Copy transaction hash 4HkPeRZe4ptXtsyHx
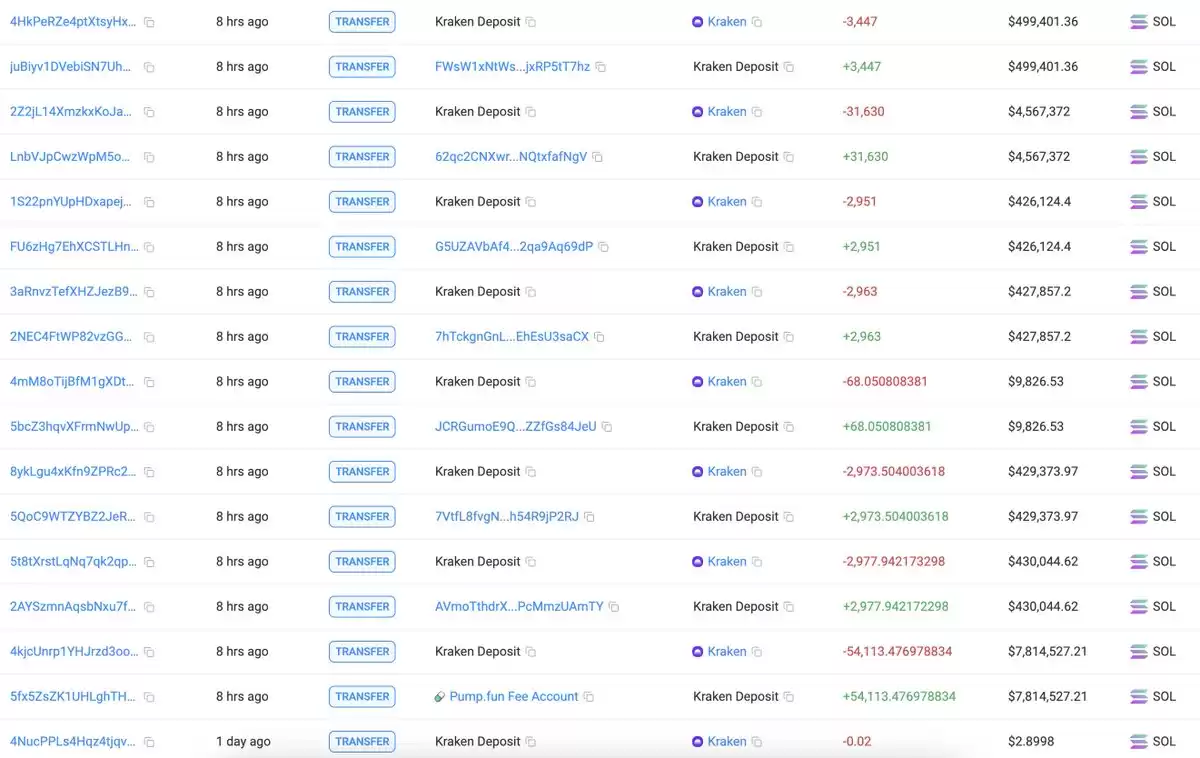 (x=149, y=22)
